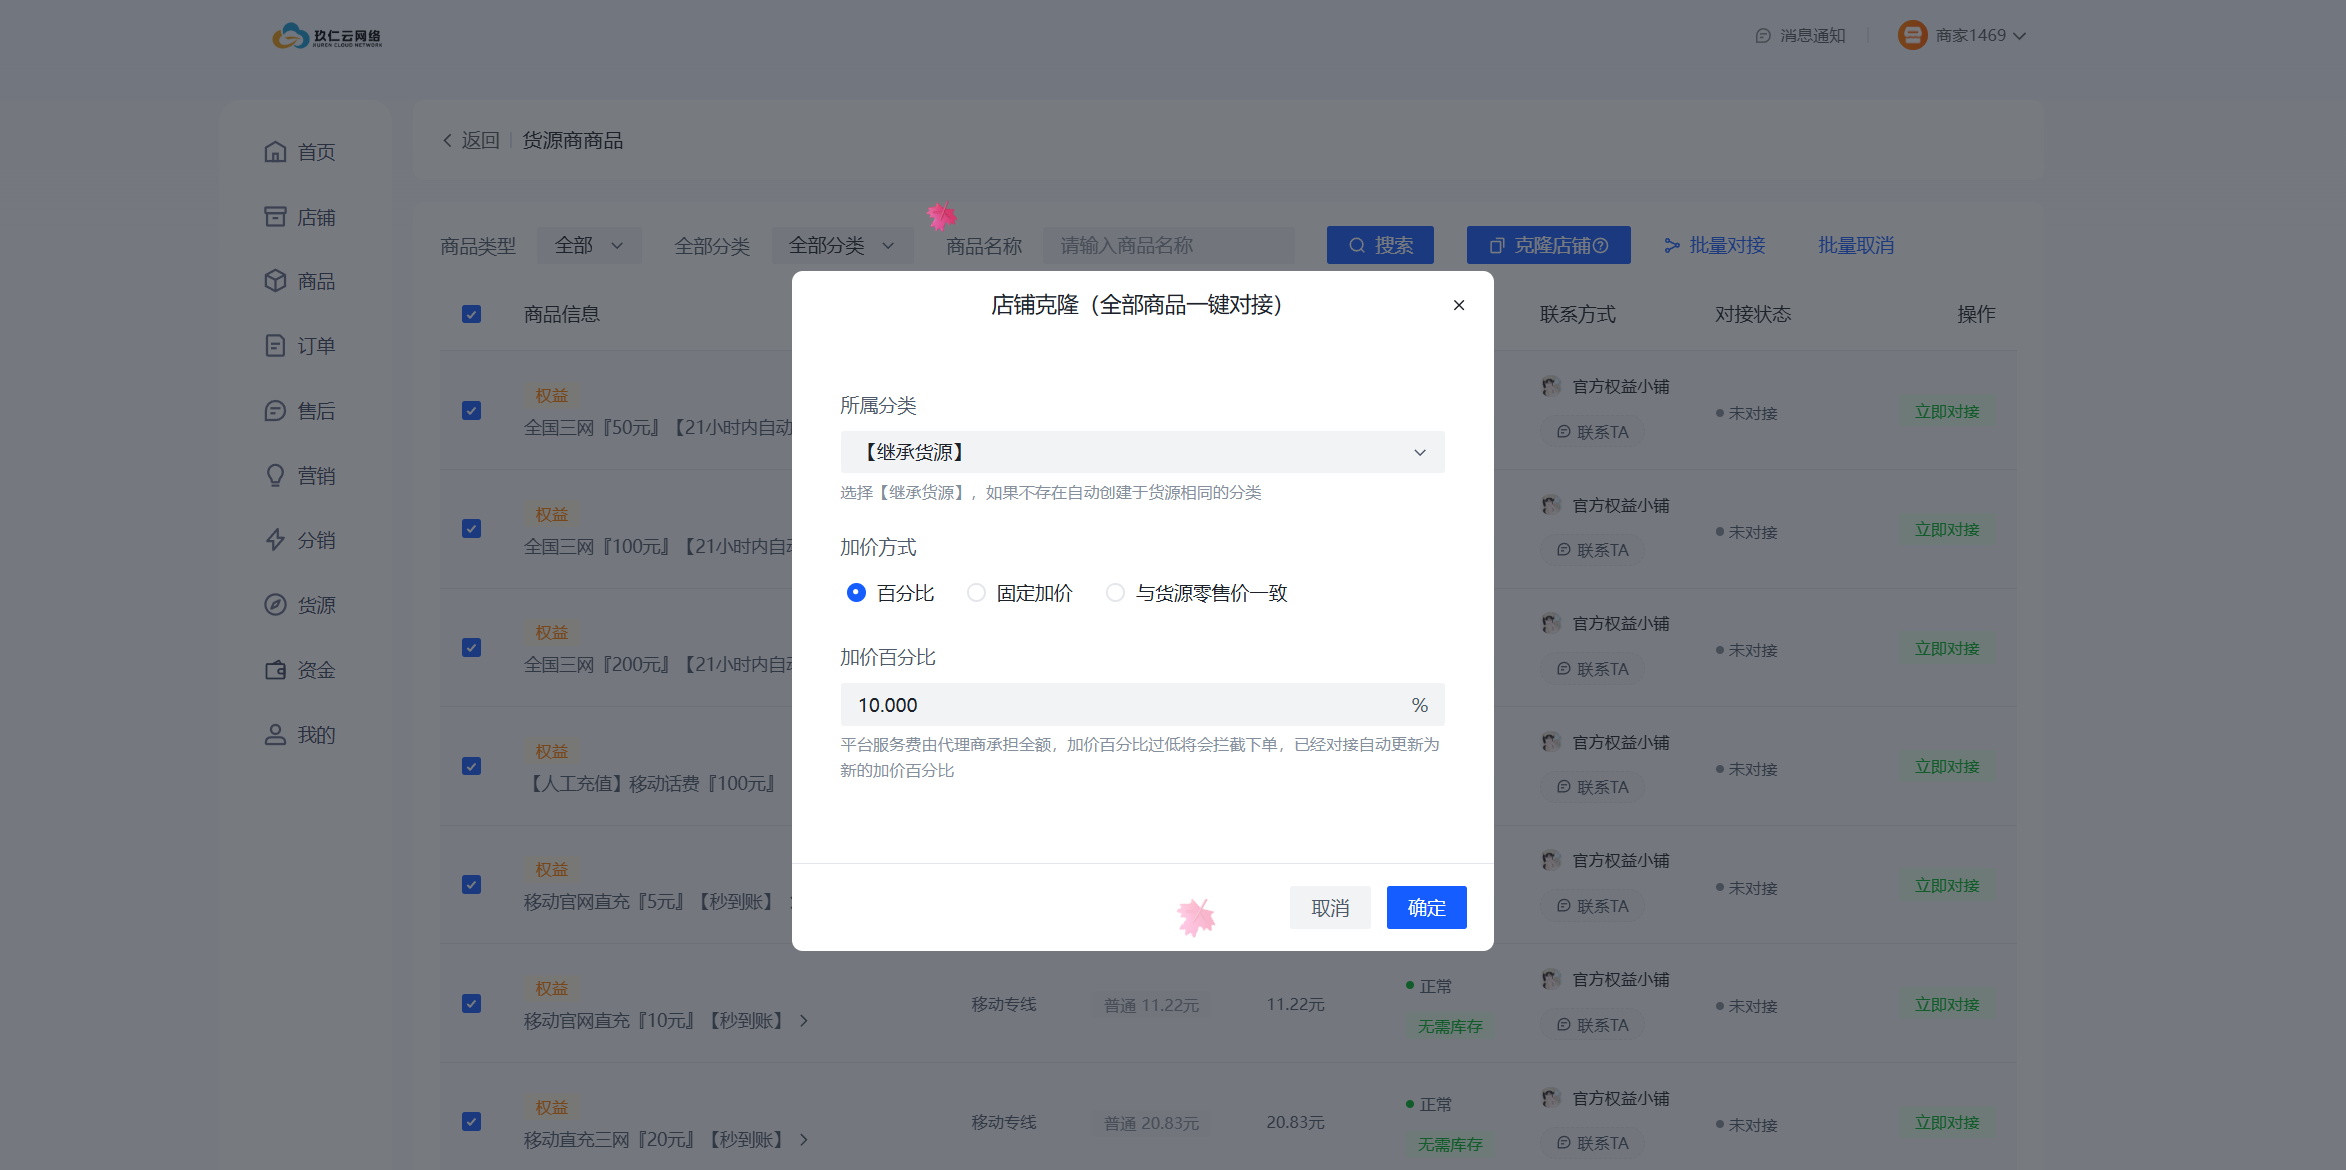Expand the 移动官网直充『10元』 row arrow

coord(803,1021)
